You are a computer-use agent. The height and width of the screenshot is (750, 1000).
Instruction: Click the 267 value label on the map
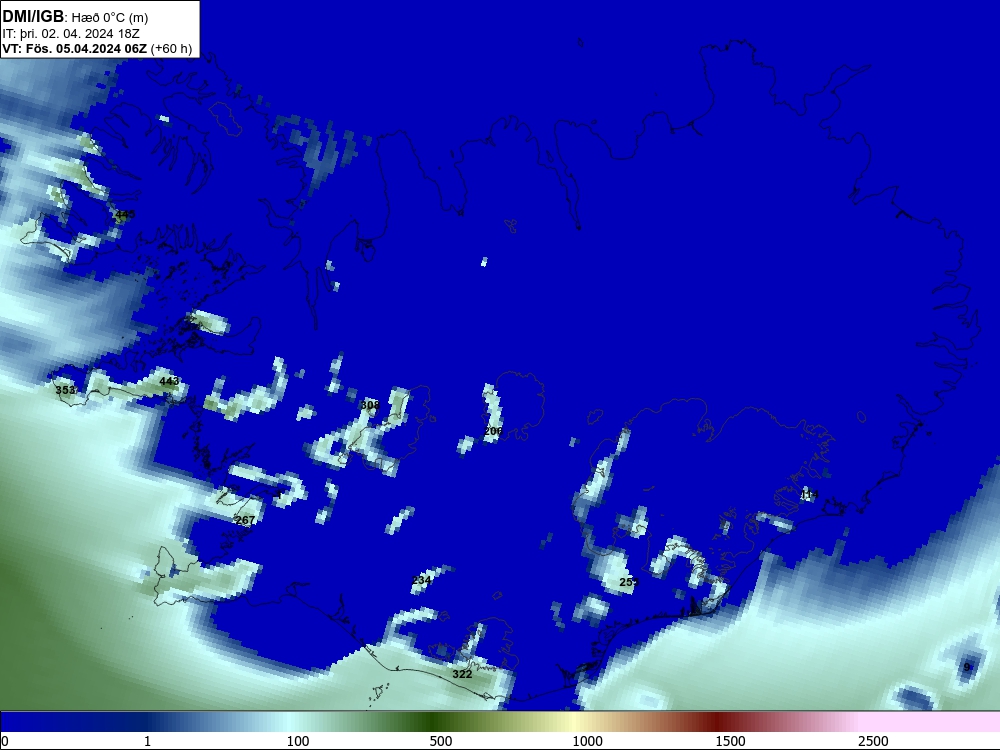click(x=245, y=520)
